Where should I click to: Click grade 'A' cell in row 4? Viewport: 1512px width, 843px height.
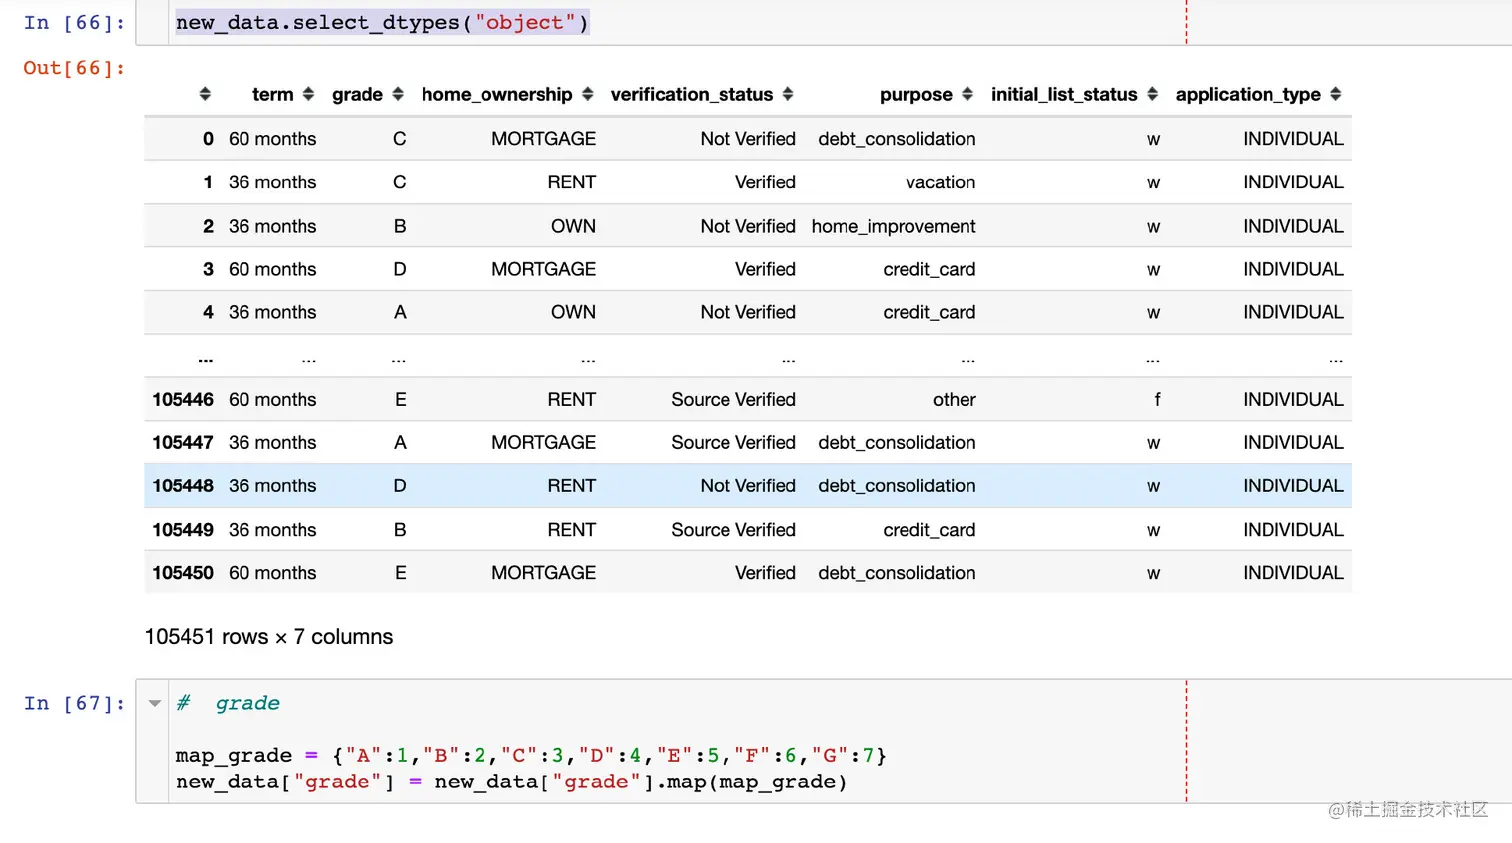(x=400, y=312)
